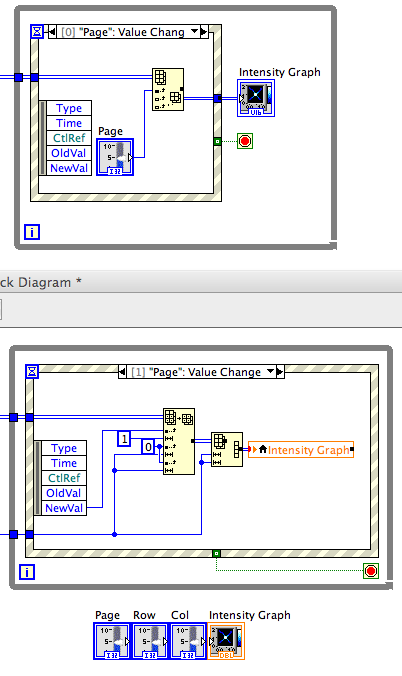Screen dimensions: 402x676
Task: Select the Intensity Graph local variable
Action: coord(301,450)
